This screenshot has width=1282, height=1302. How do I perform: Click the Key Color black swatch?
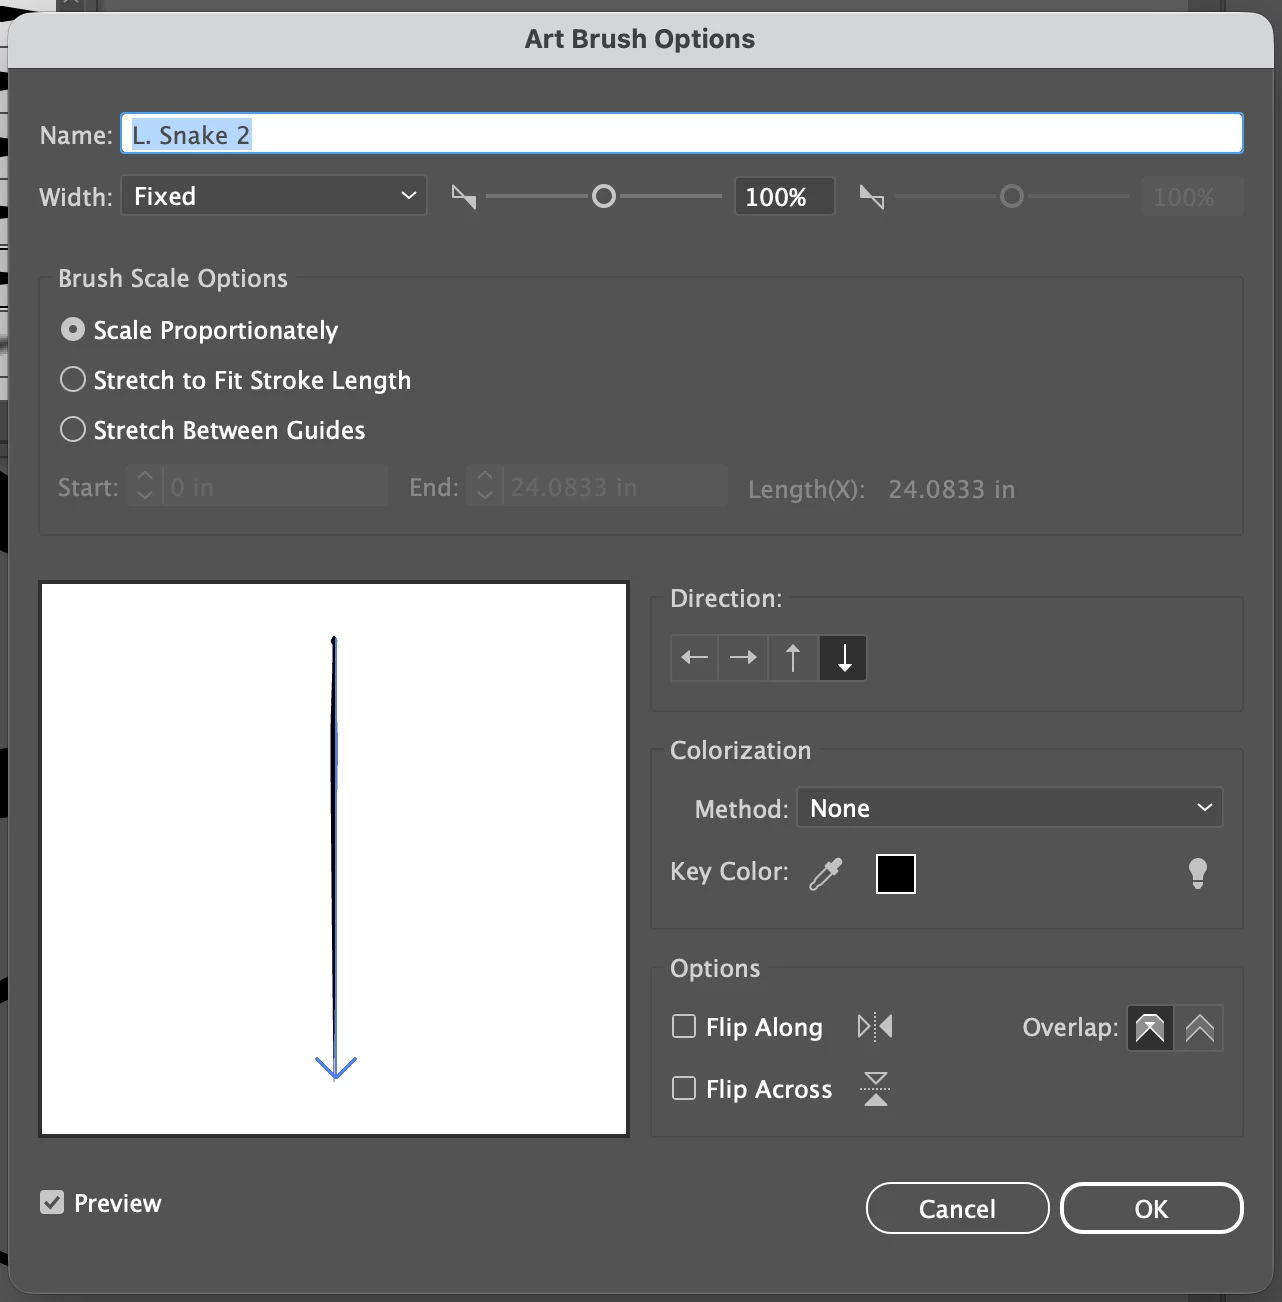(x=896, y=874)
